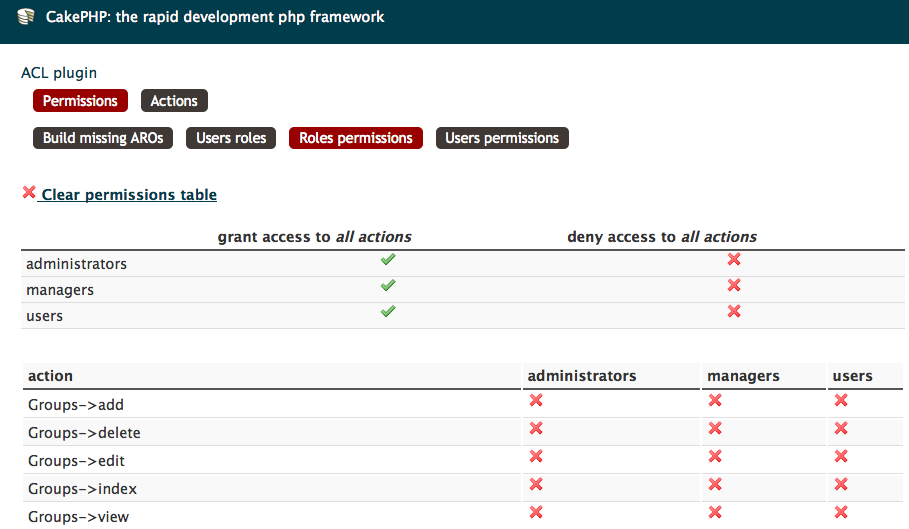This screenshot has width=909, height=529.
Task: Click the Groups->delete action text
Action: coord(84,432)
